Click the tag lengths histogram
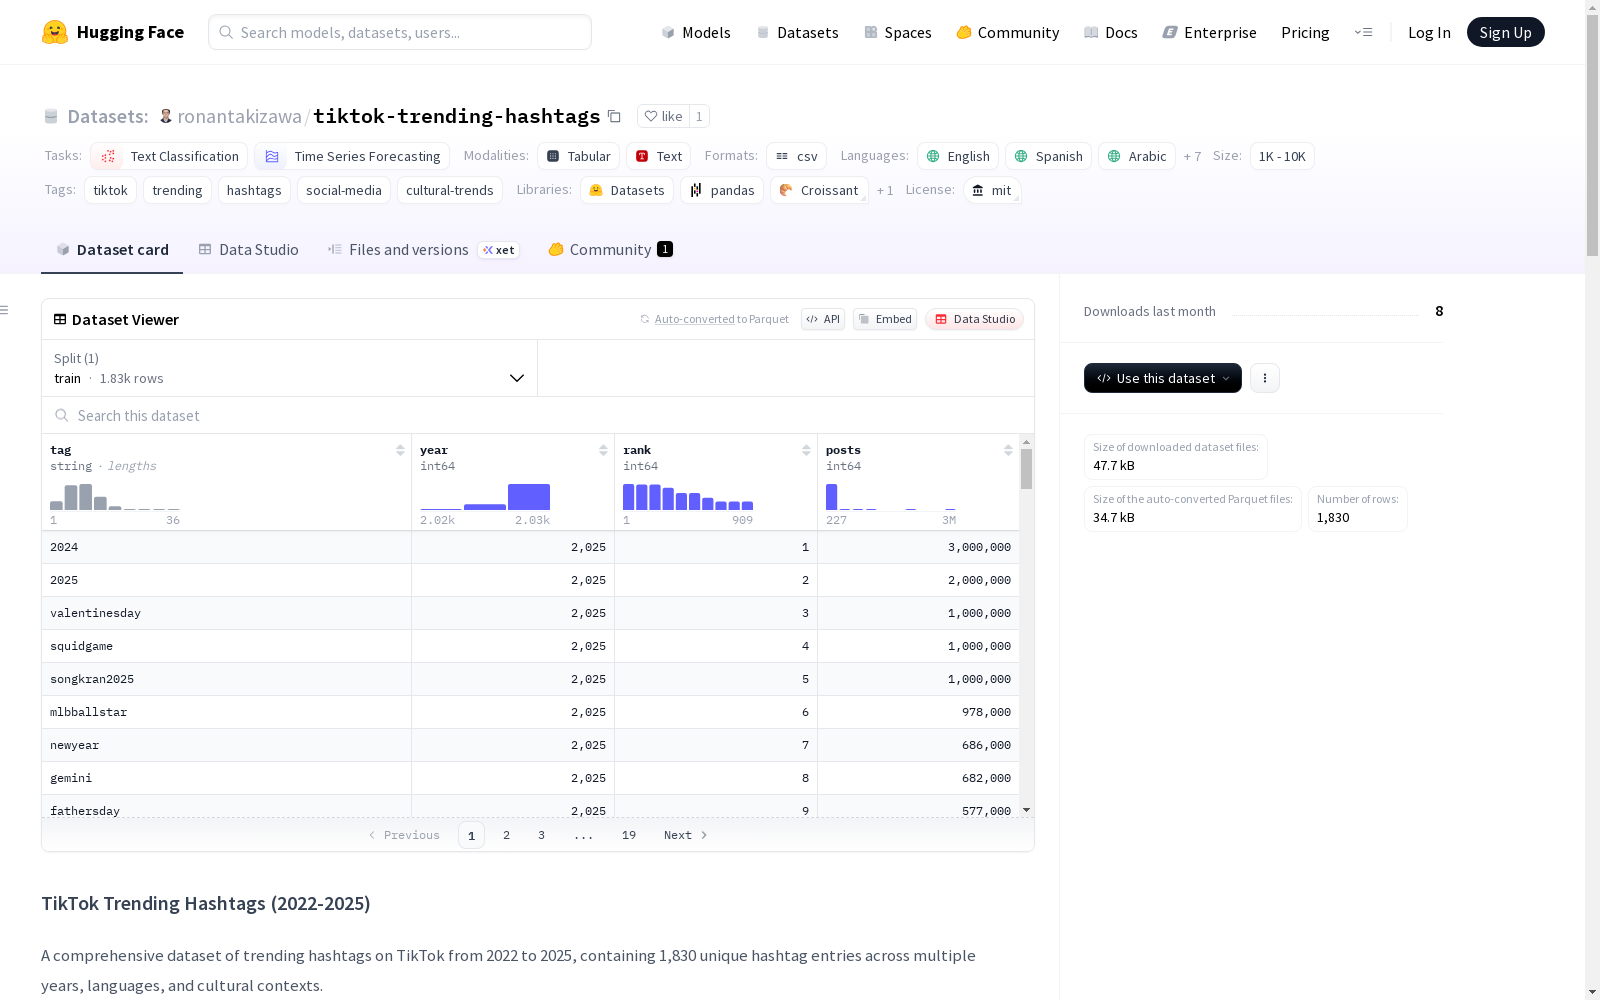This screenshot has height=1000, width=1600. click(x=115, y=497)
